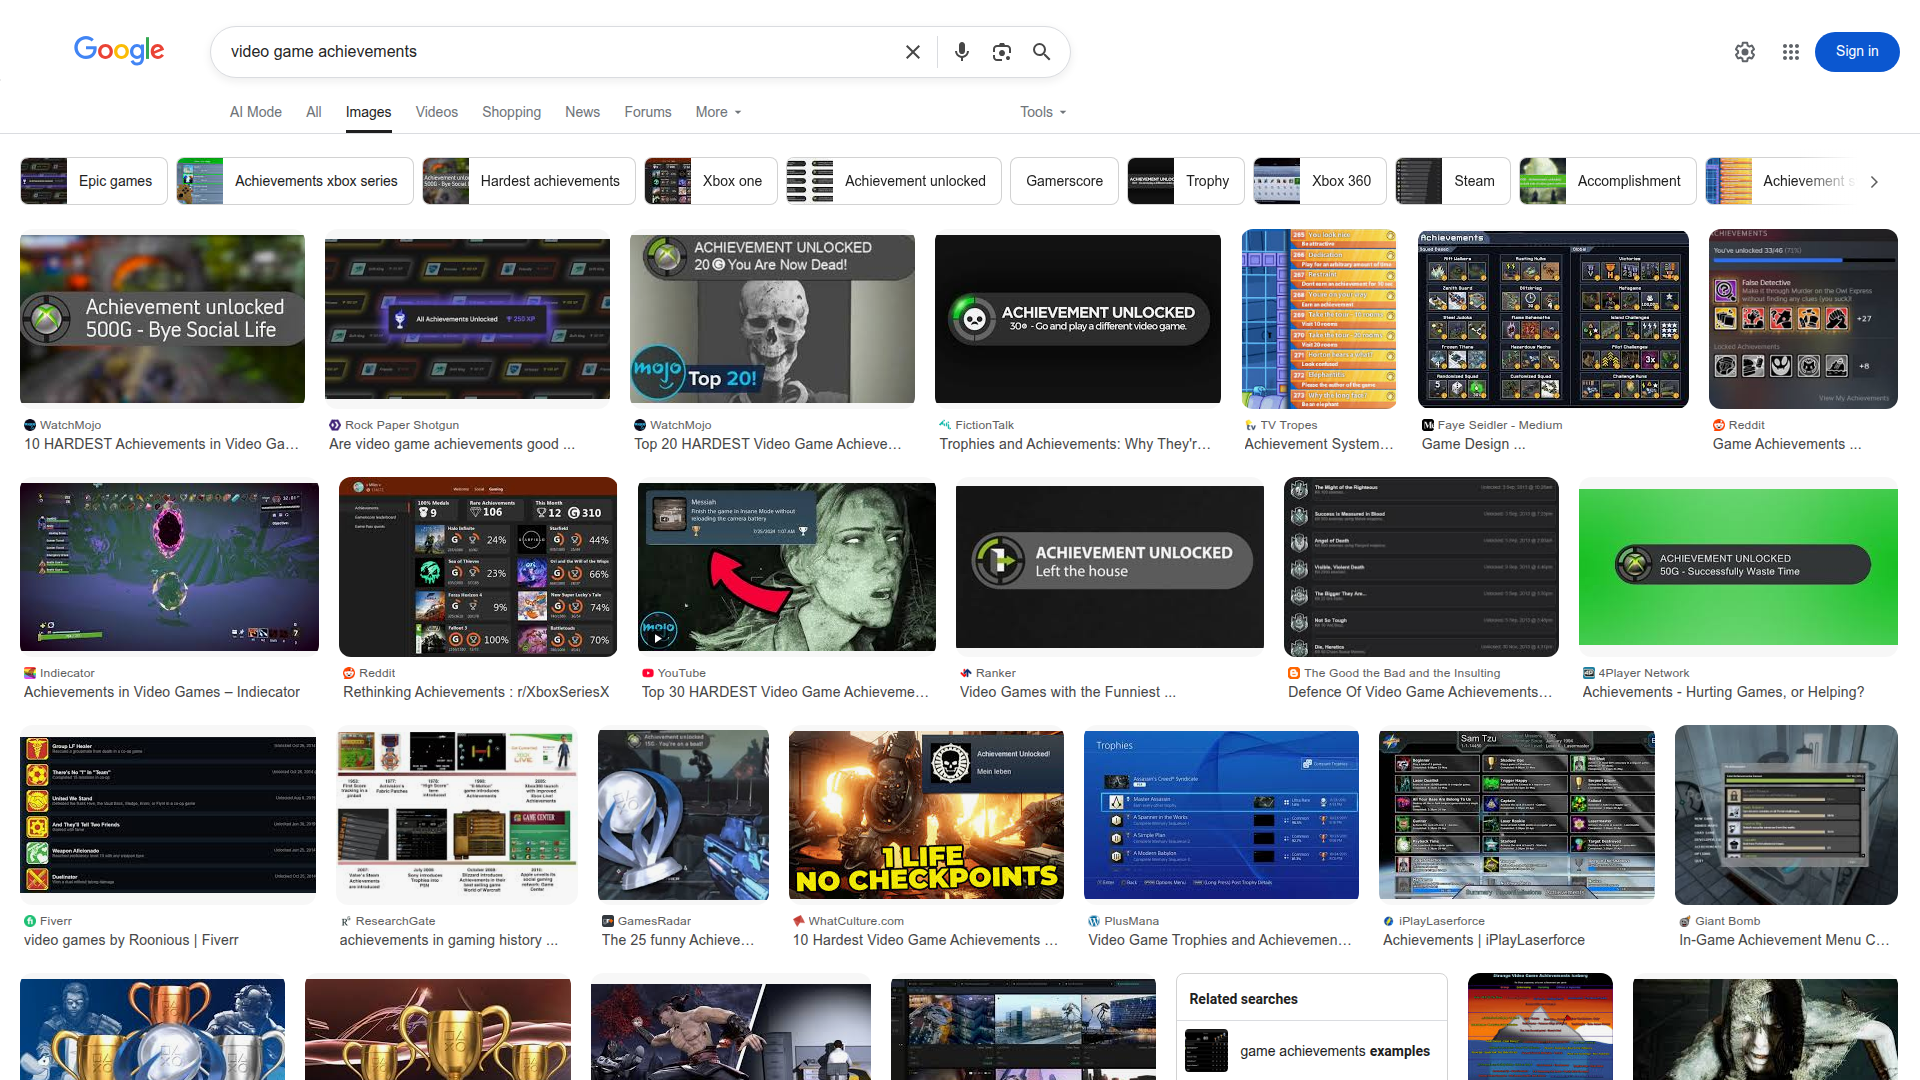Open Rock Paper Shotgun achievements thumbnail

pyautogui.click(x=467, y=319)
